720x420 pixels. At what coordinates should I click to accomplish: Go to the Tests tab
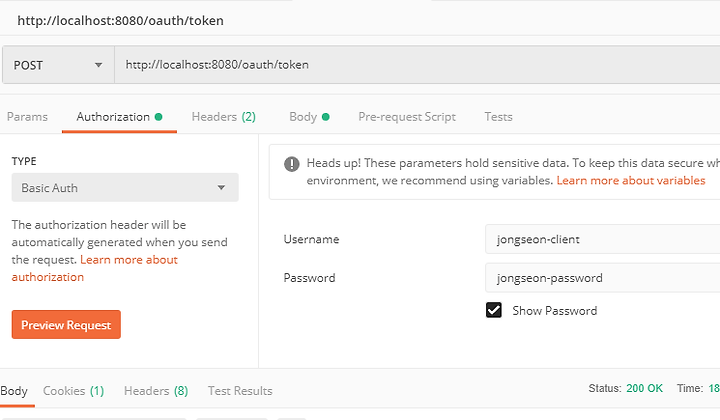(498, 117)
